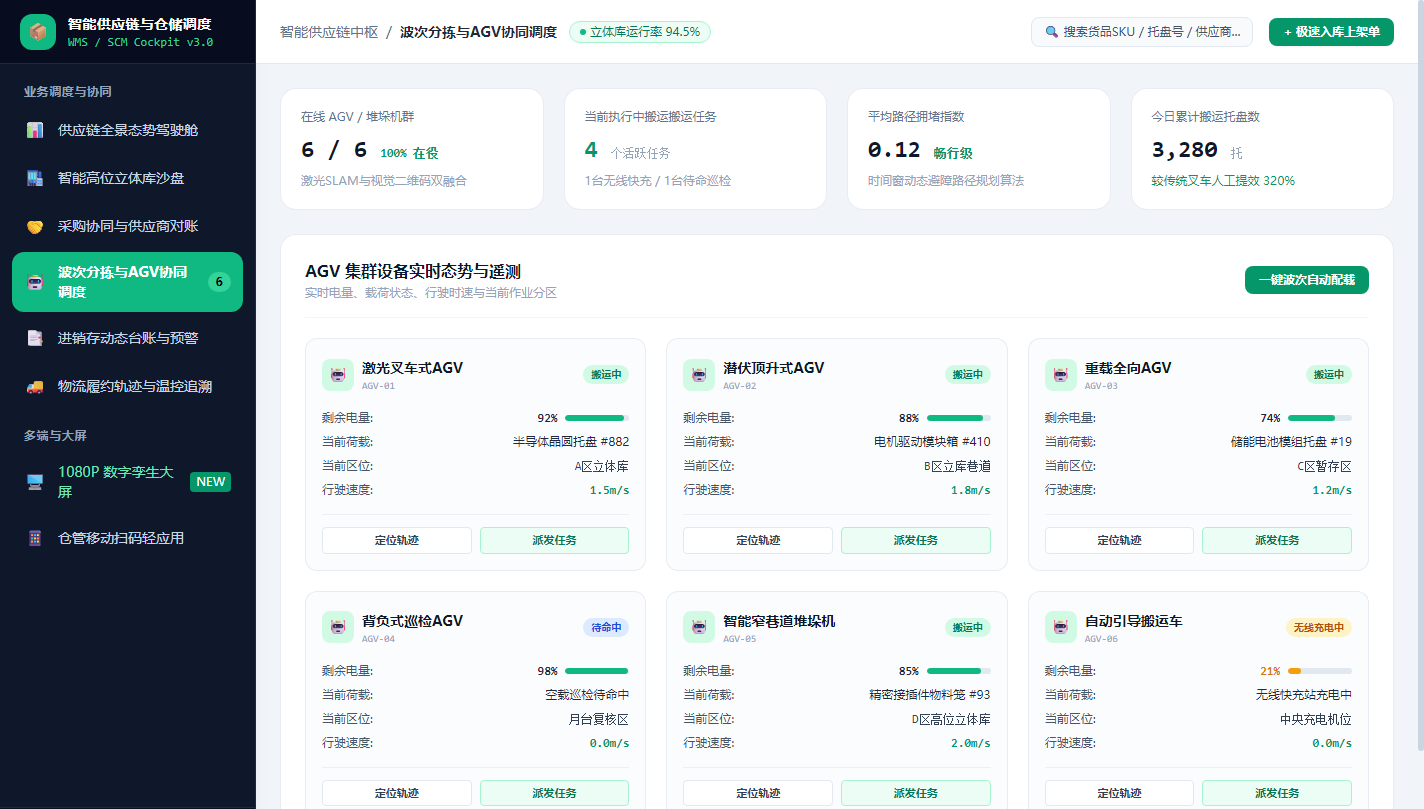Viewport: 1424px width, 809px height.
Task: Click the 0.12 congestion index value
Action: [894, 150]
